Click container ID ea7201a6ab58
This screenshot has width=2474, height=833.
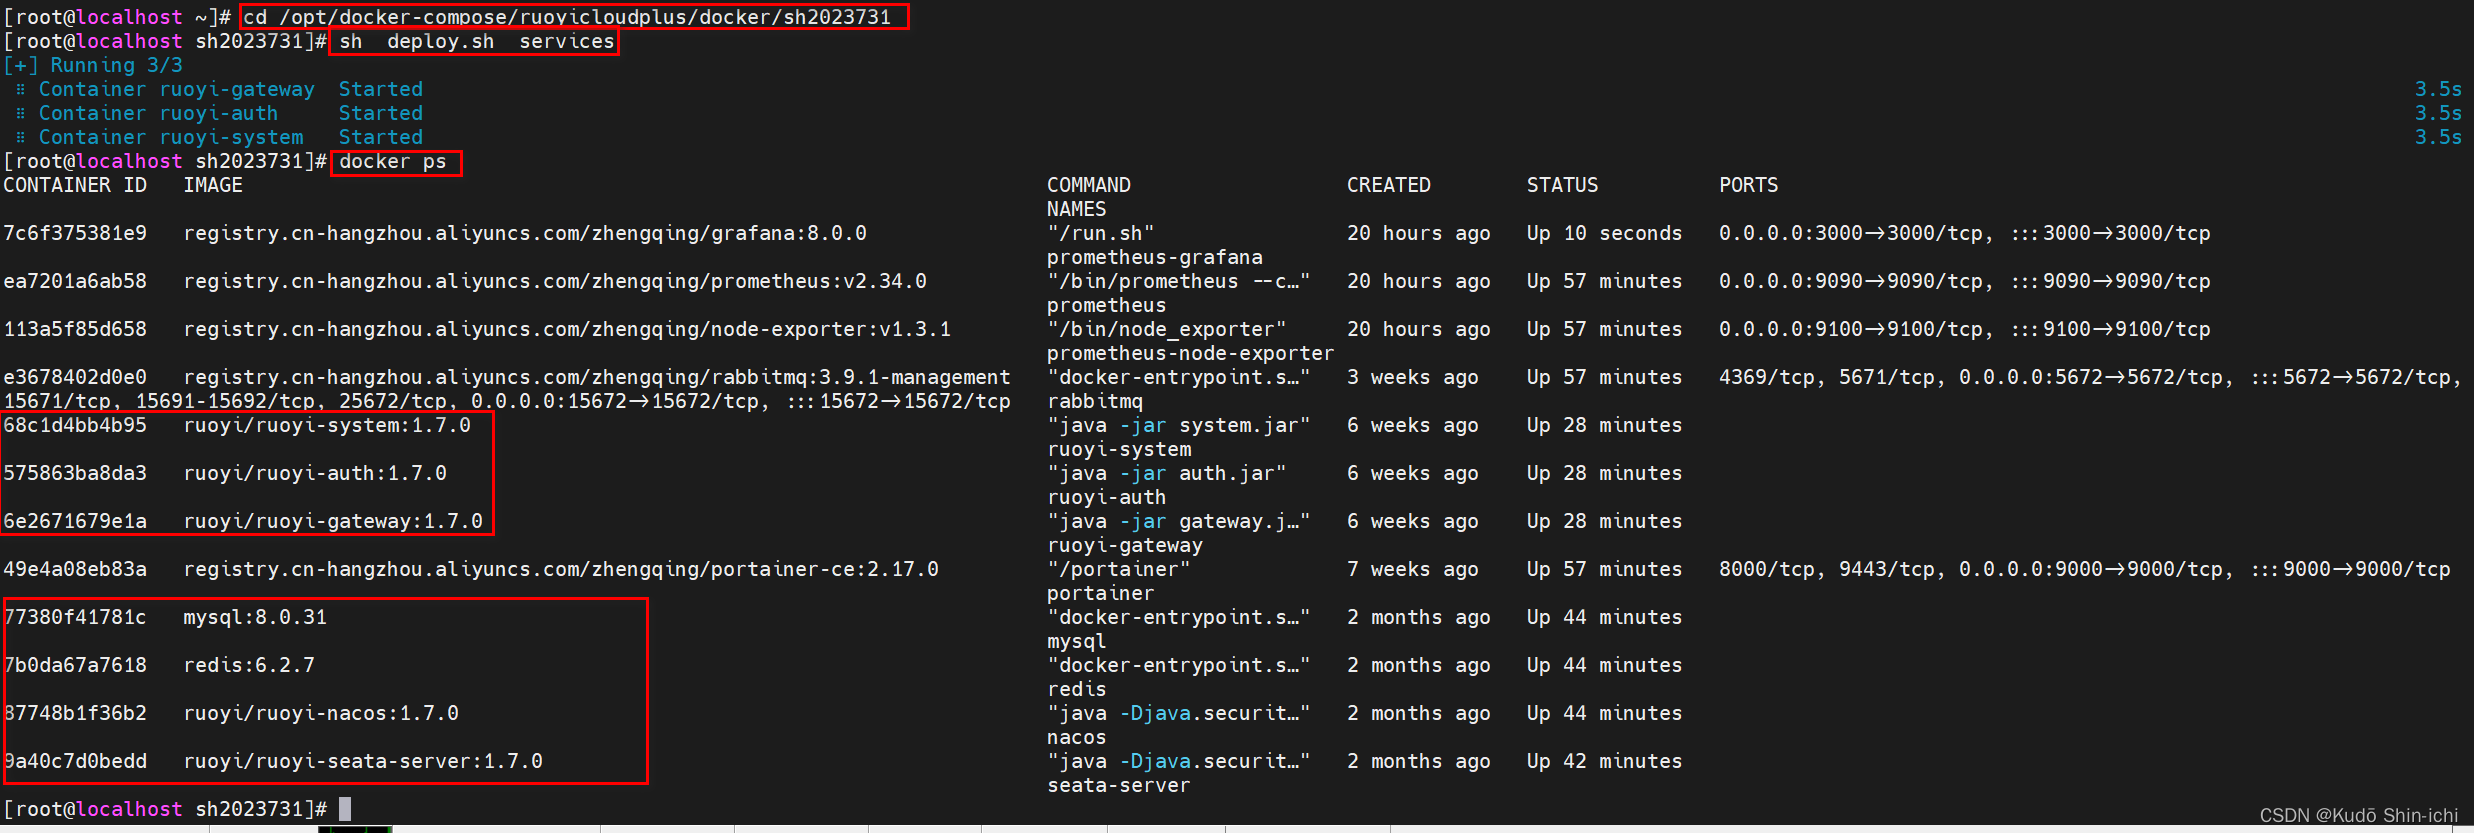point(75,281)
